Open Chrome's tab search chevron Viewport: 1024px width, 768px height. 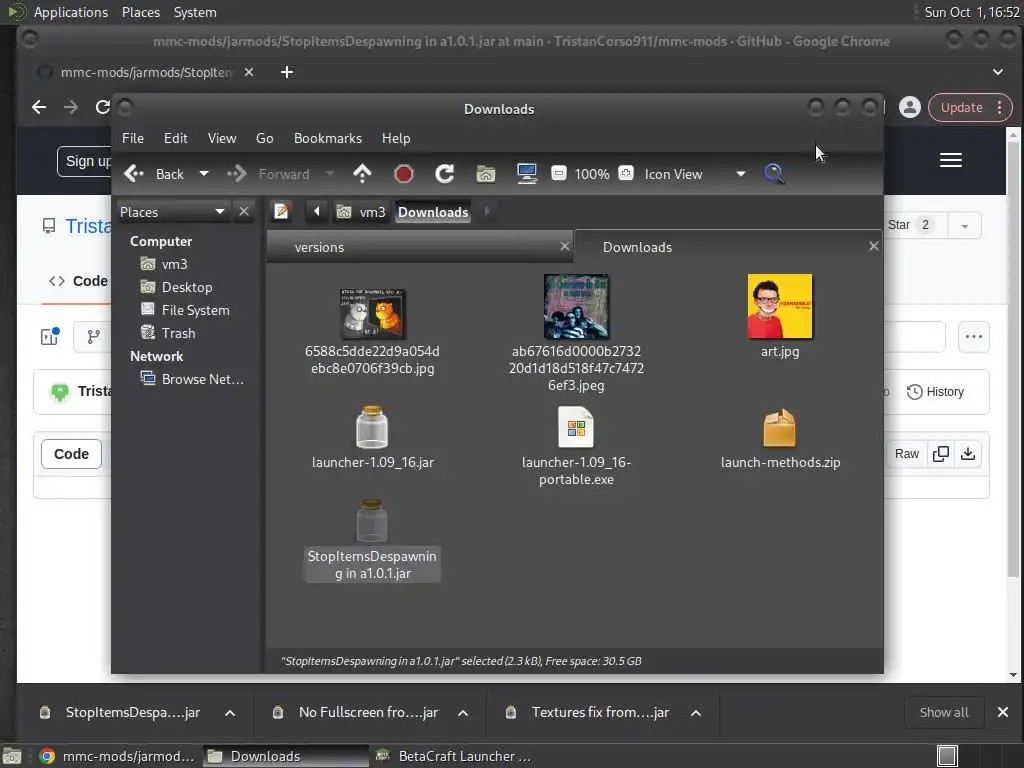click(998, 72)
